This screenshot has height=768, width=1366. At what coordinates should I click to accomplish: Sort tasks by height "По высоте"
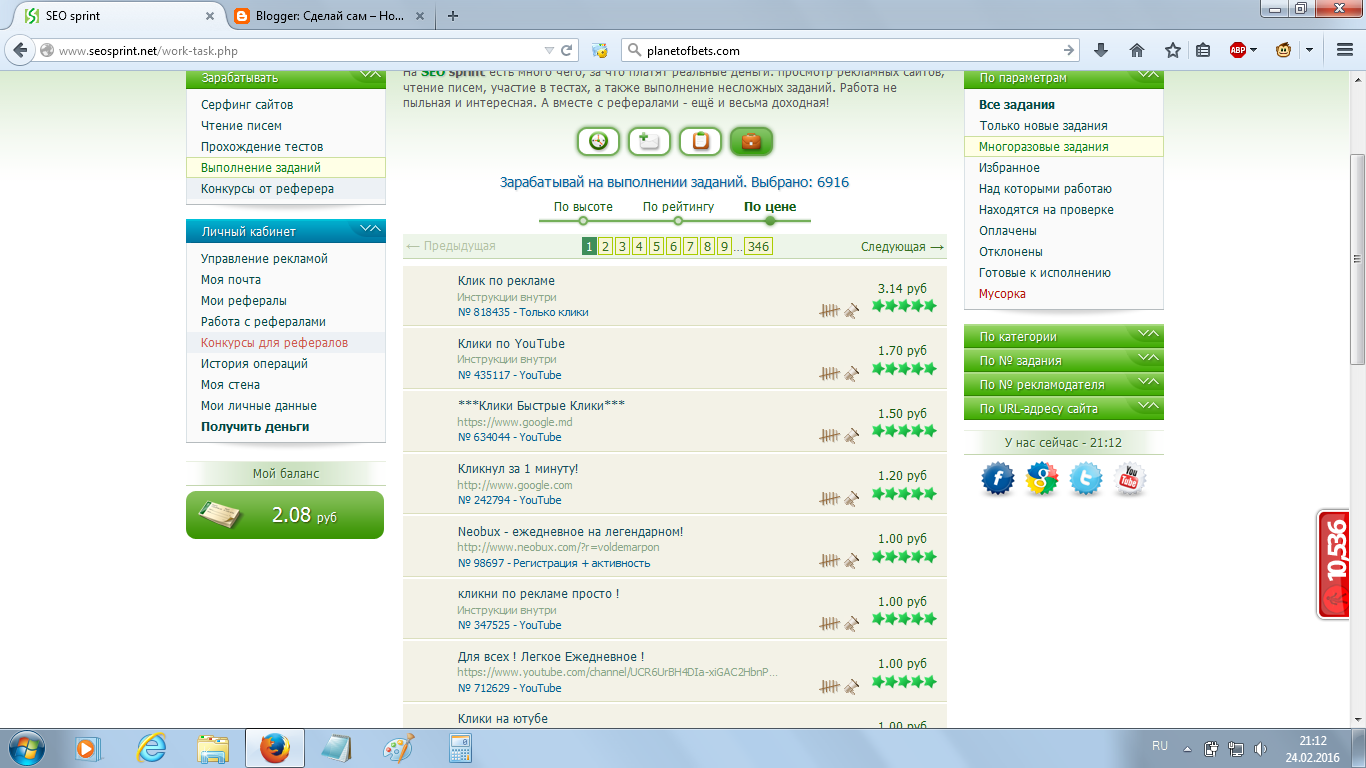tap(583, 207)
